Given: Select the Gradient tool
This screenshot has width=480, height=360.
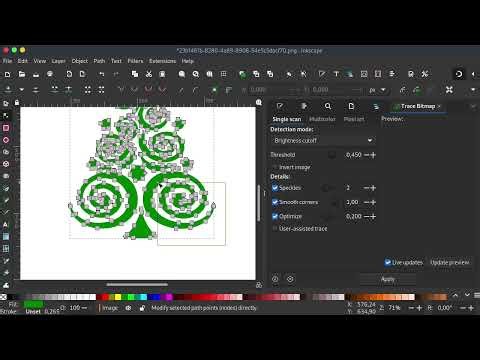Looking at the screenshot, I should (6, 237).
